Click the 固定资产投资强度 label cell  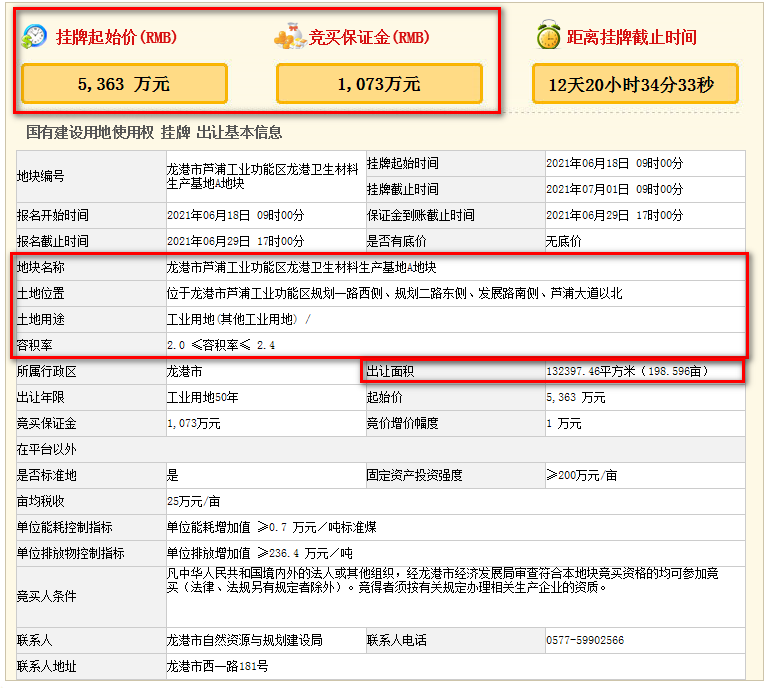(x=455, y=476)
